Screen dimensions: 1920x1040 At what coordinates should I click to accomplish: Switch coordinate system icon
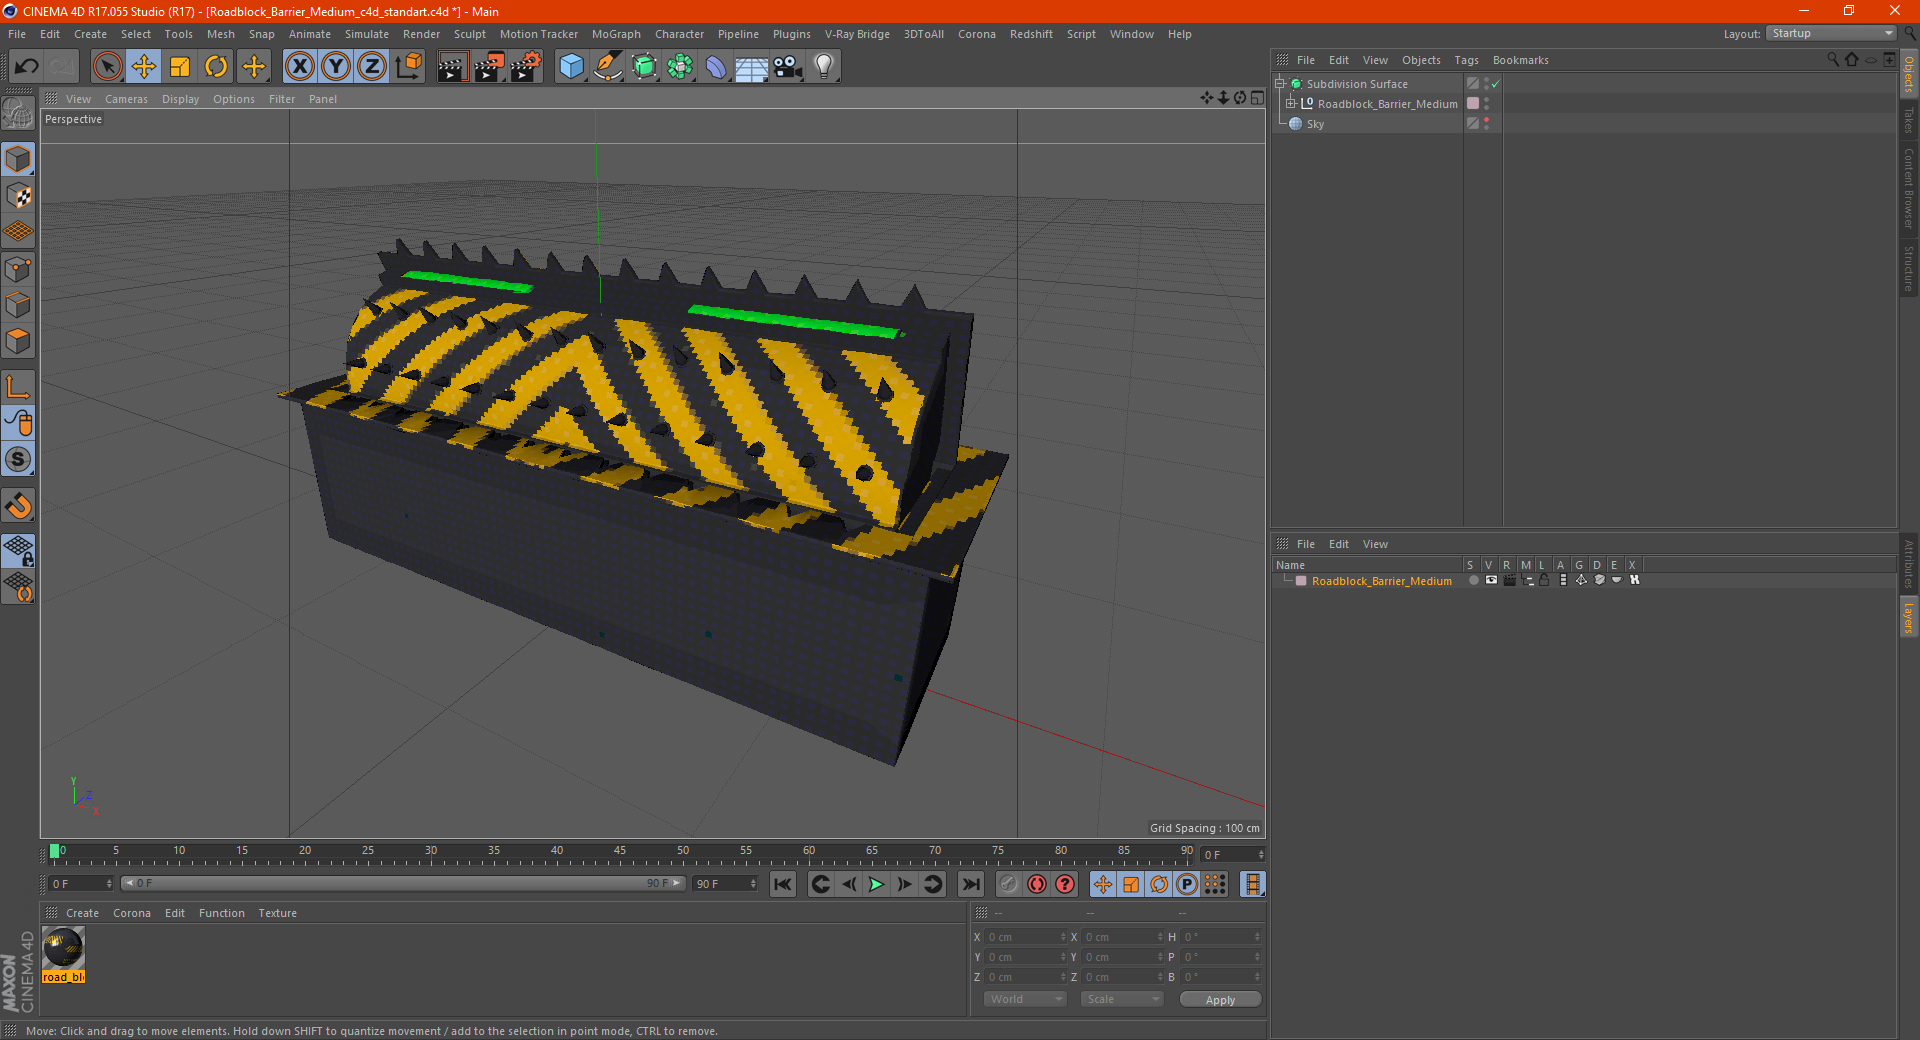pyautogui.click(x=408, y=67)
